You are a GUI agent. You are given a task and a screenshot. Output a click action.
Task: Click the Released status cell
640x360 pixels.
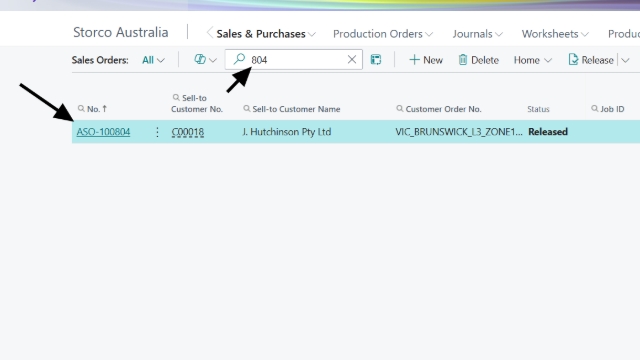pos(548,132)
